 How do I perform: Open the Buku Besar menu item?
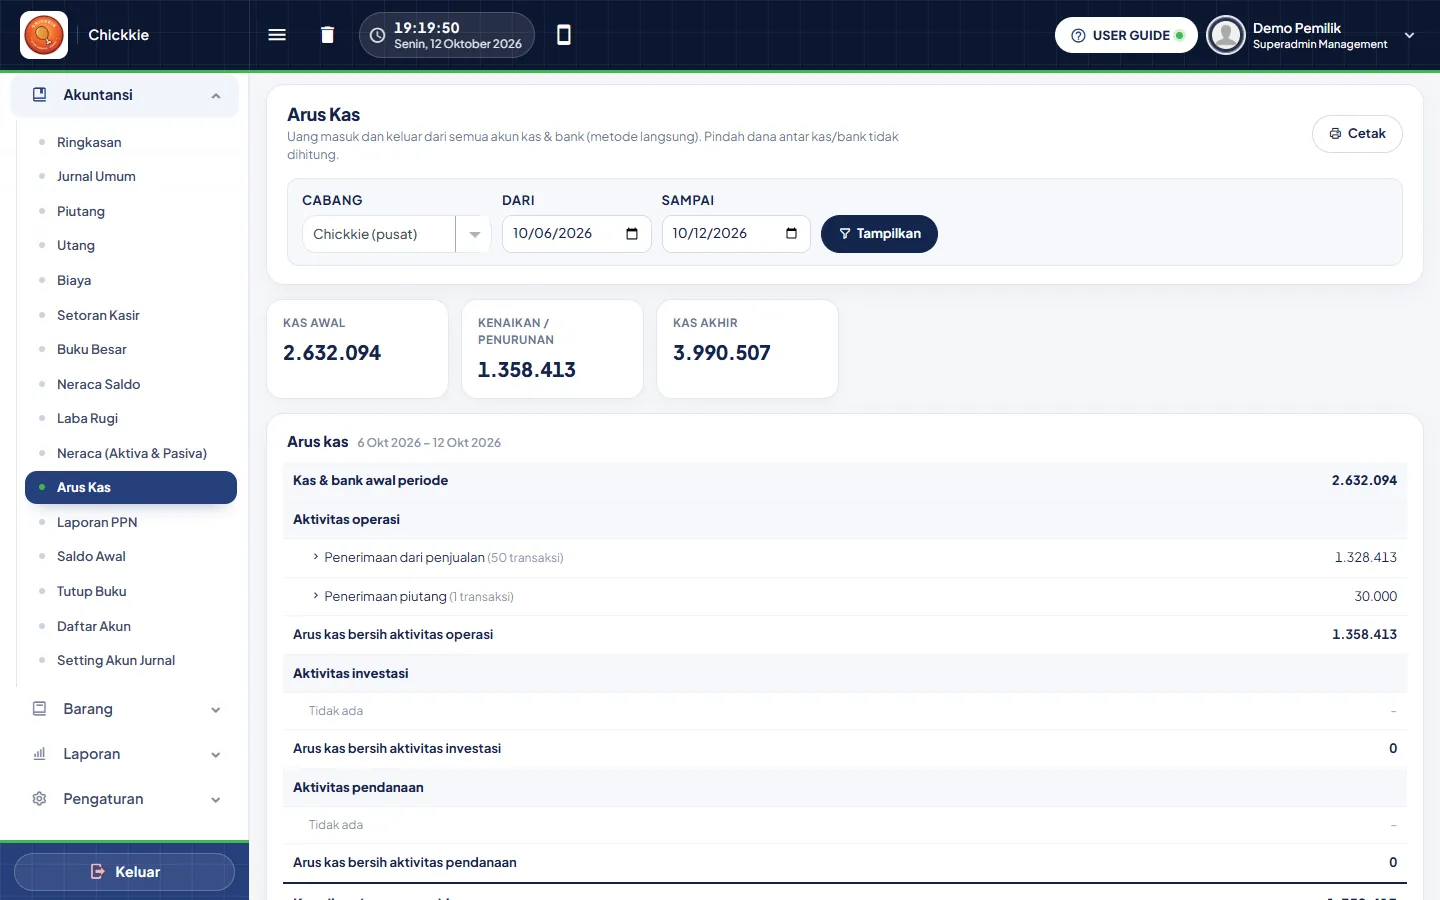click(92, 350)
